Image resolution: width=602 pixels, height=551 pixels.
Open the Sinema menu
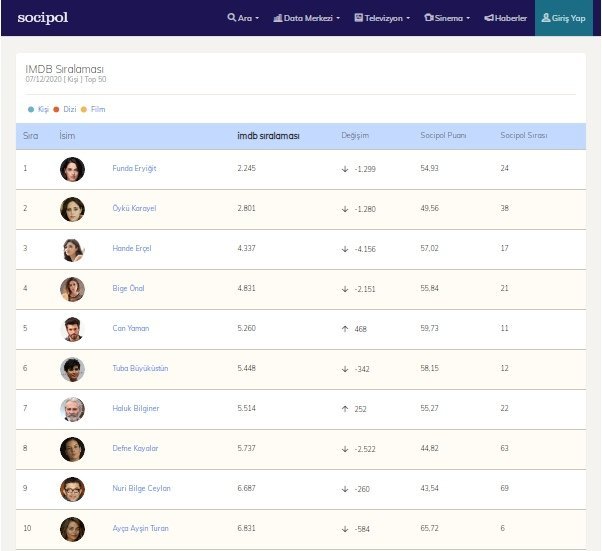click(x=447, y=18)
